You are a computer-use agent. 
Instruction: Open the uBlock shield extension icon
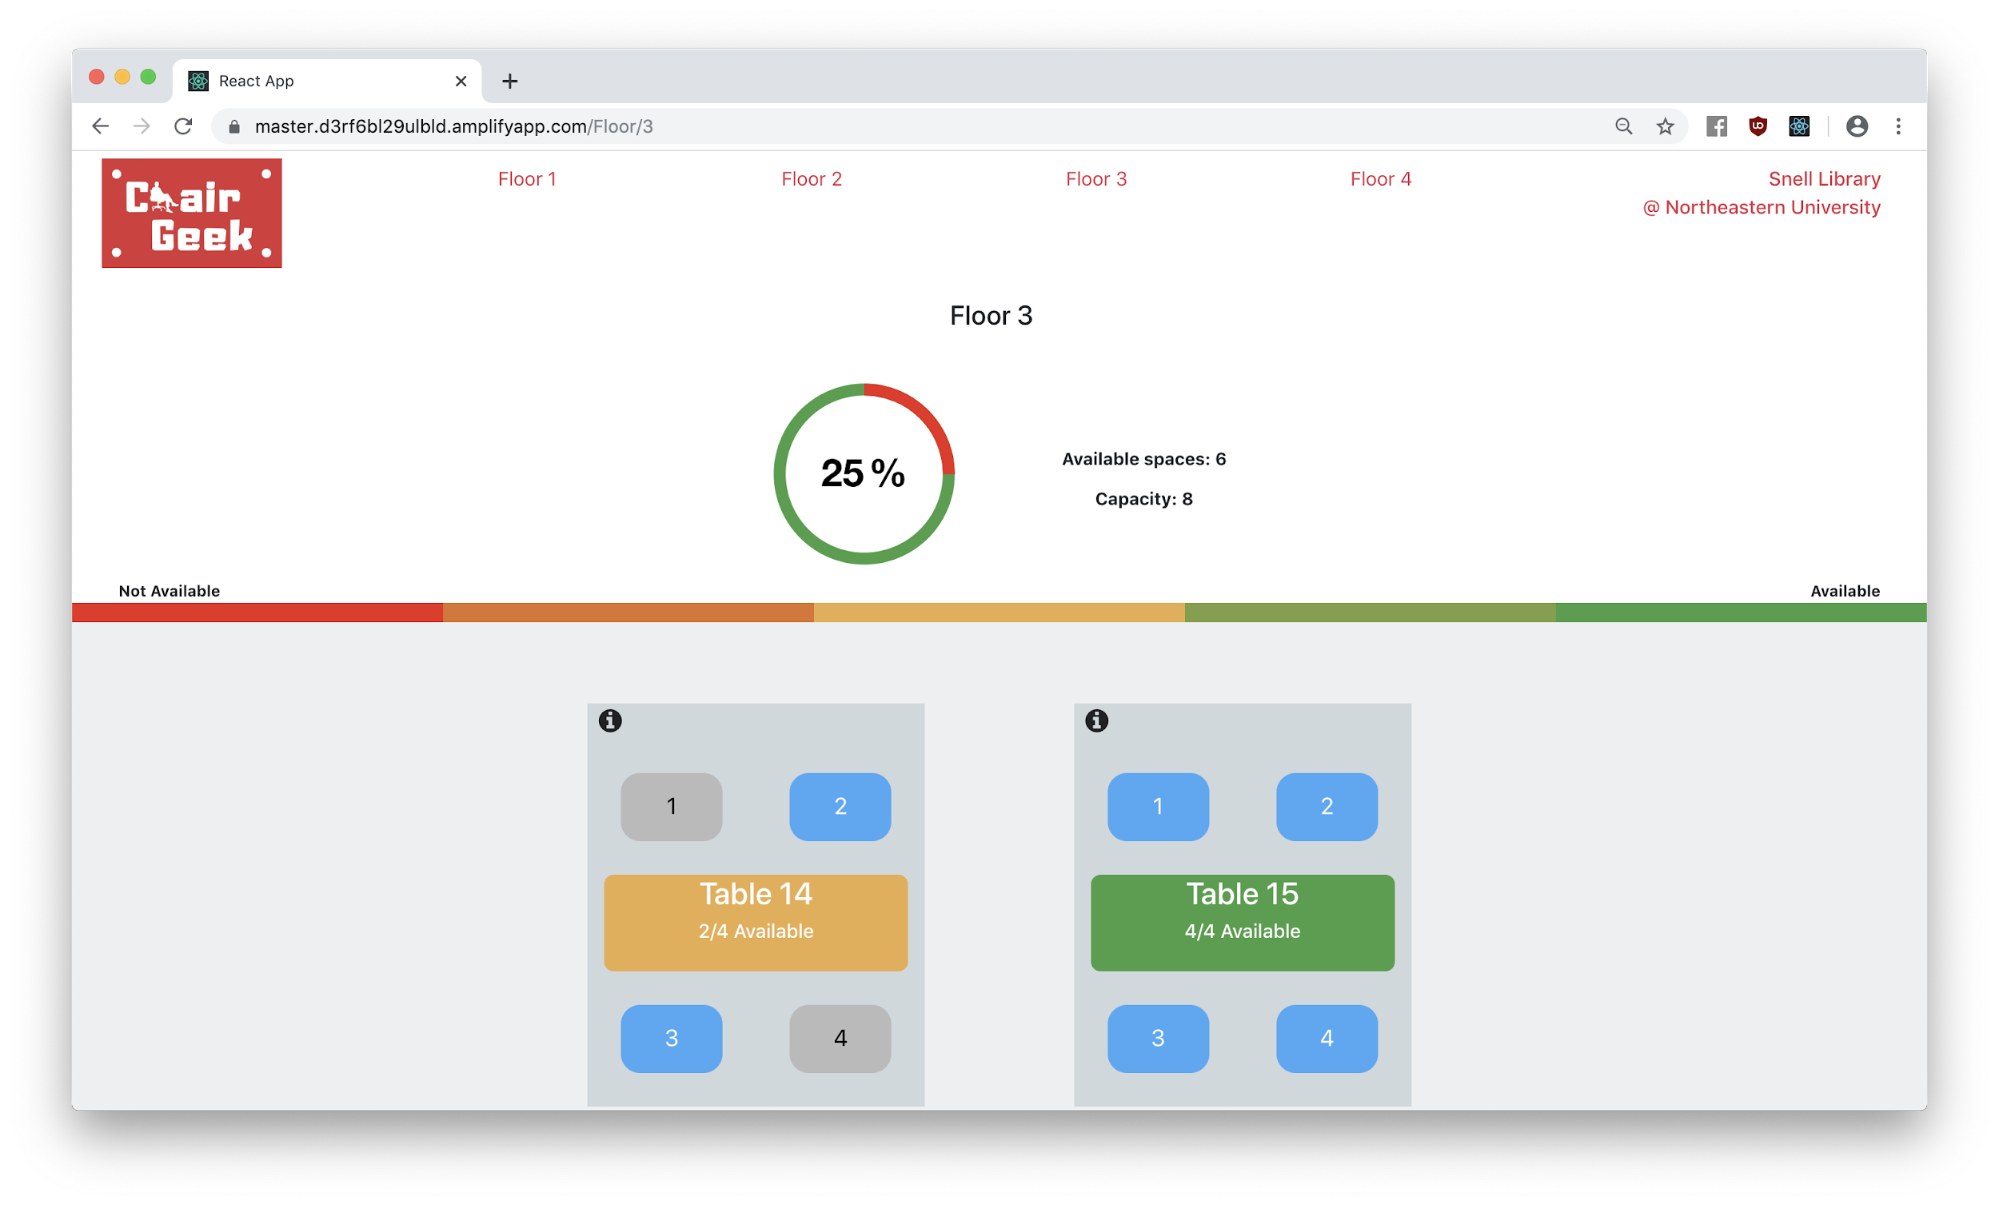click(1758, 126)
